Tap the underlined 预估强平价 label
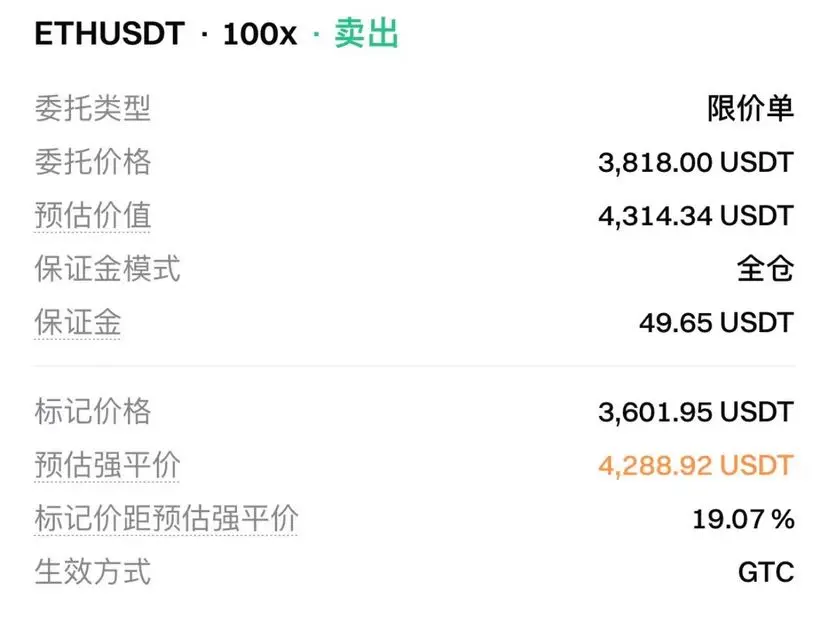Image resolution: width=829 pixels, height=618 pixels. [107, 465]
